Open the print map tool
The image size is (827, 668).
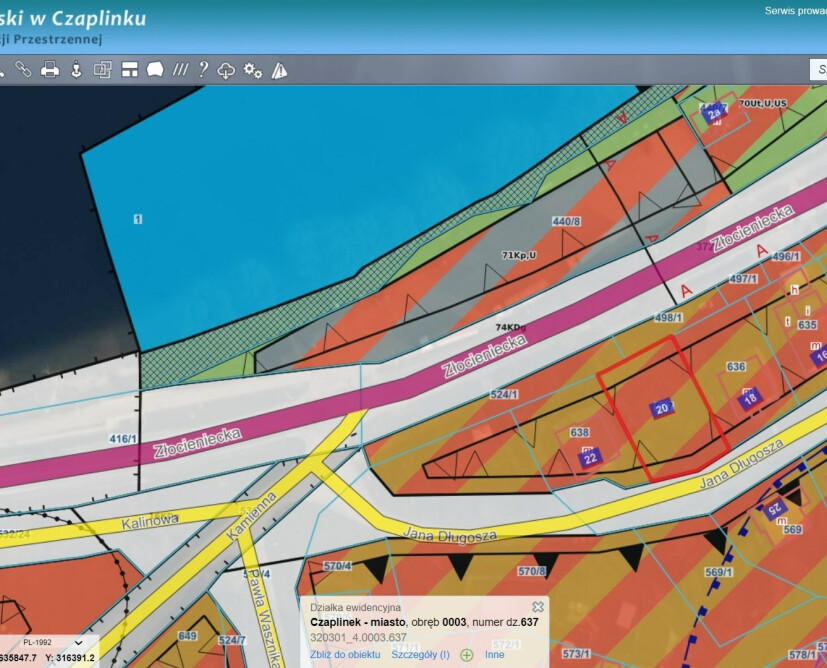pos(50,70)
